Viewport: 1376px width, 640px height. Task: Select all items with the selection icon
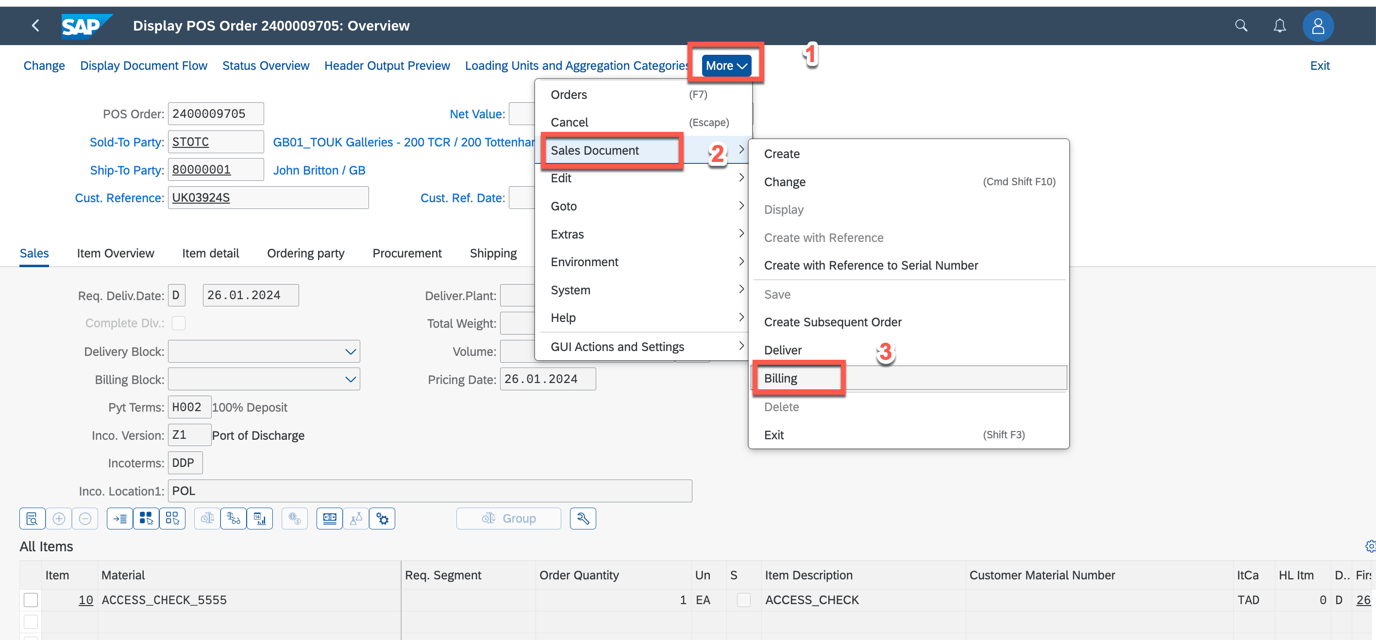click(145, 518)
